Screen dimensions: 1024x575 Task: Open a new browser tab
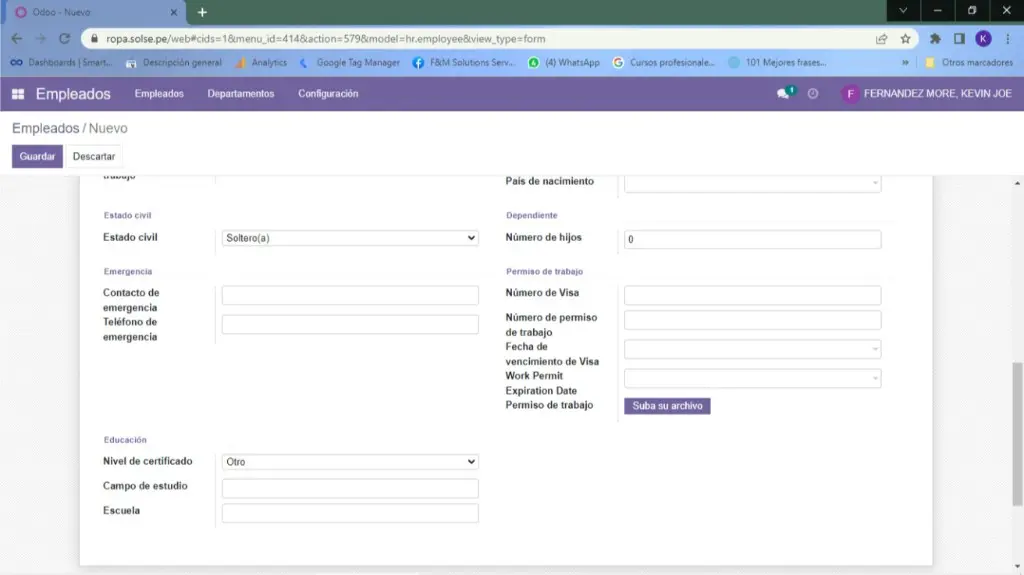point(202,12)
